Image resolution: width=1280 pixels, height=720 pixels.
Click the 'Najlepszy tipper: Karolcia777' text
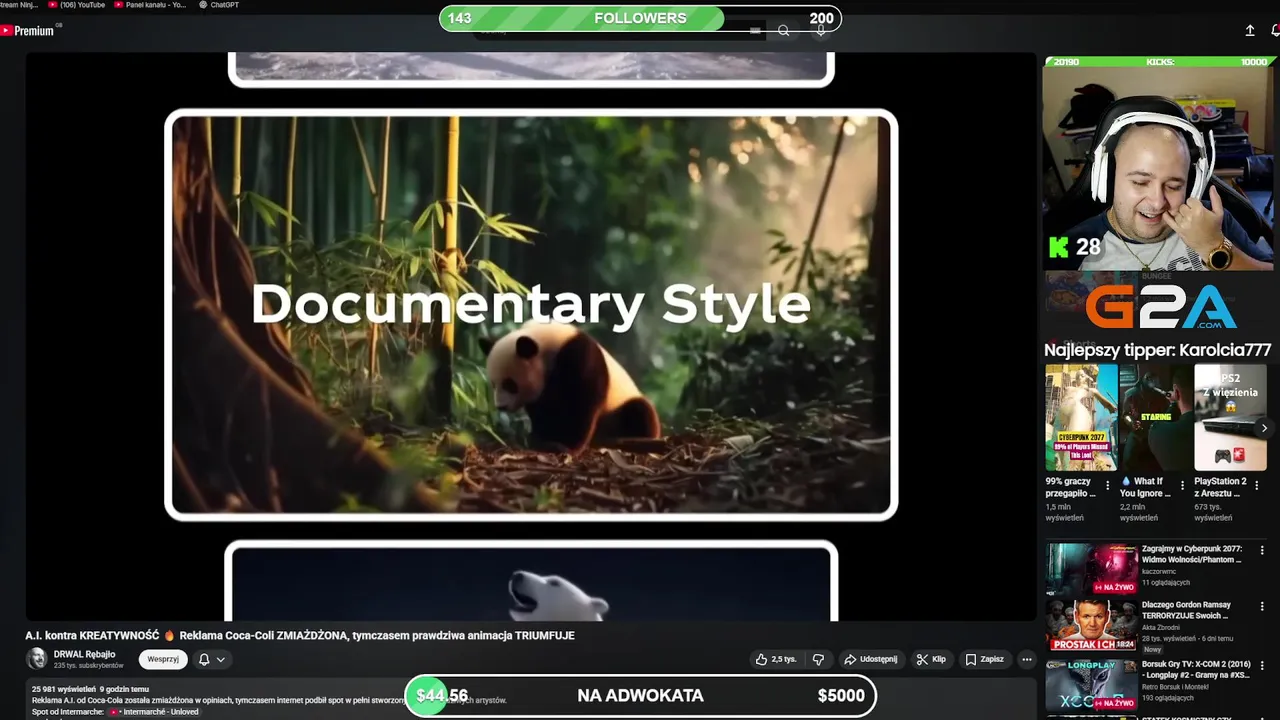click(x=1158, y=350)
